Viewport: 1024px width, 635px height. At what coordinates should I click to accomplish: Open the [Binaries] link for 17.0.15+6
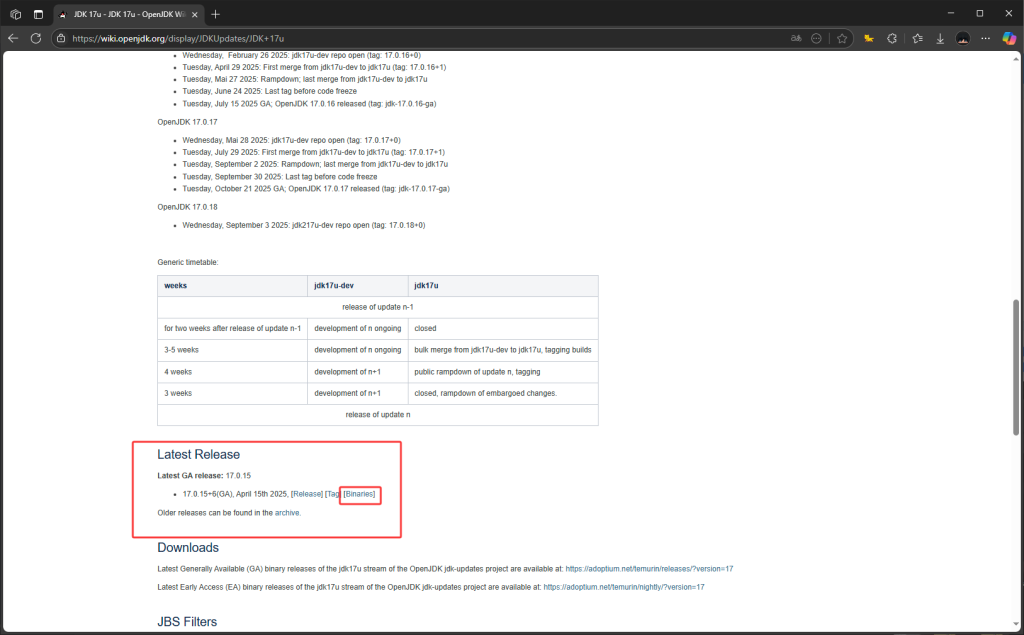point(359,495)
